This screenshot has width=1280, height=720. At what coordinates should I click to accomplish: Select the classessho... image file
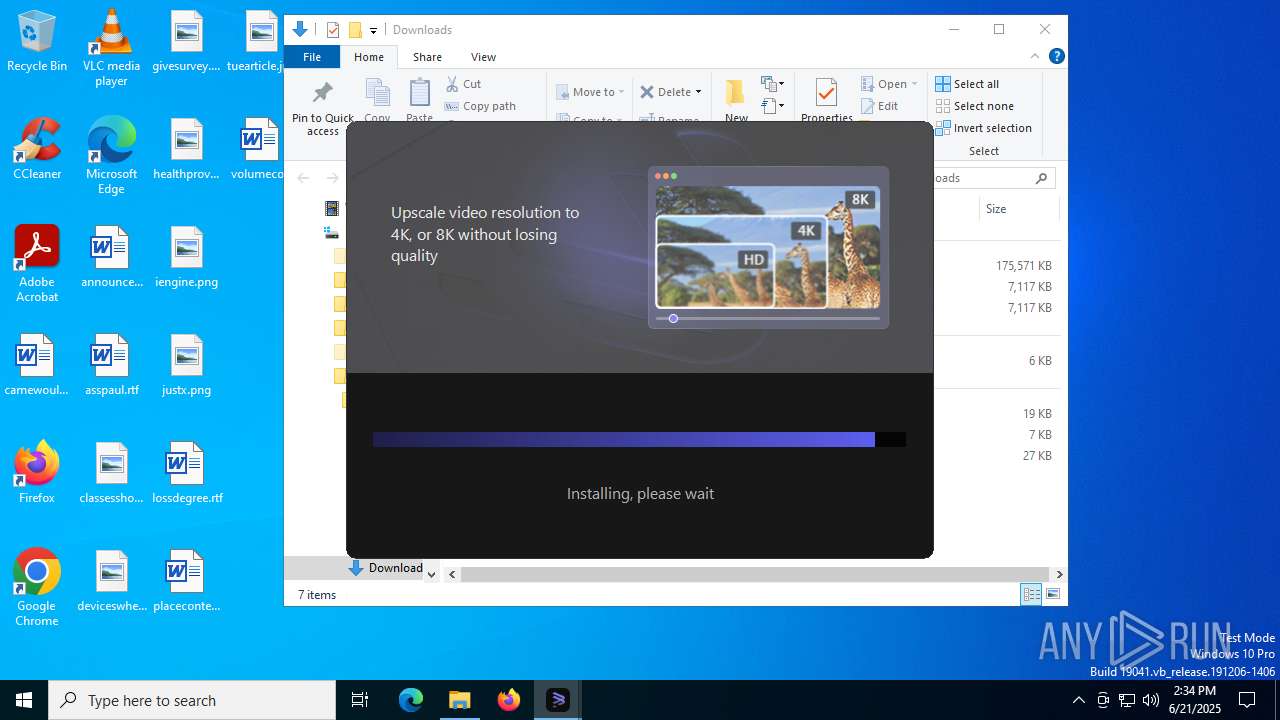111,473
